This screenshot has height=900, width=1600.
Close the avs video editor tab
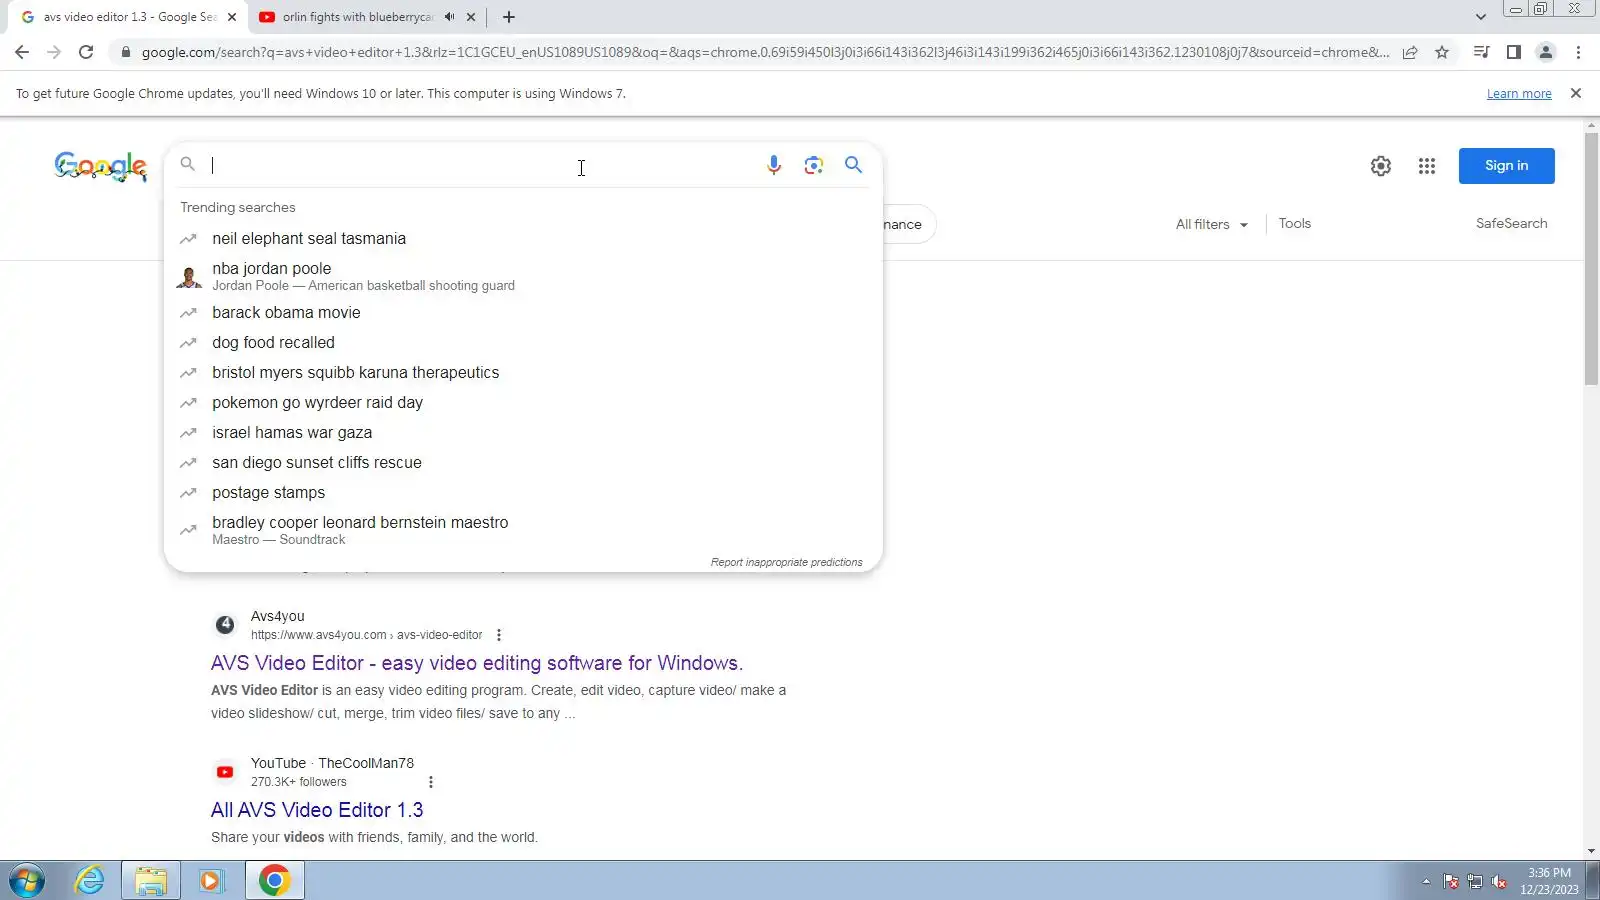[x=232, y=17]
